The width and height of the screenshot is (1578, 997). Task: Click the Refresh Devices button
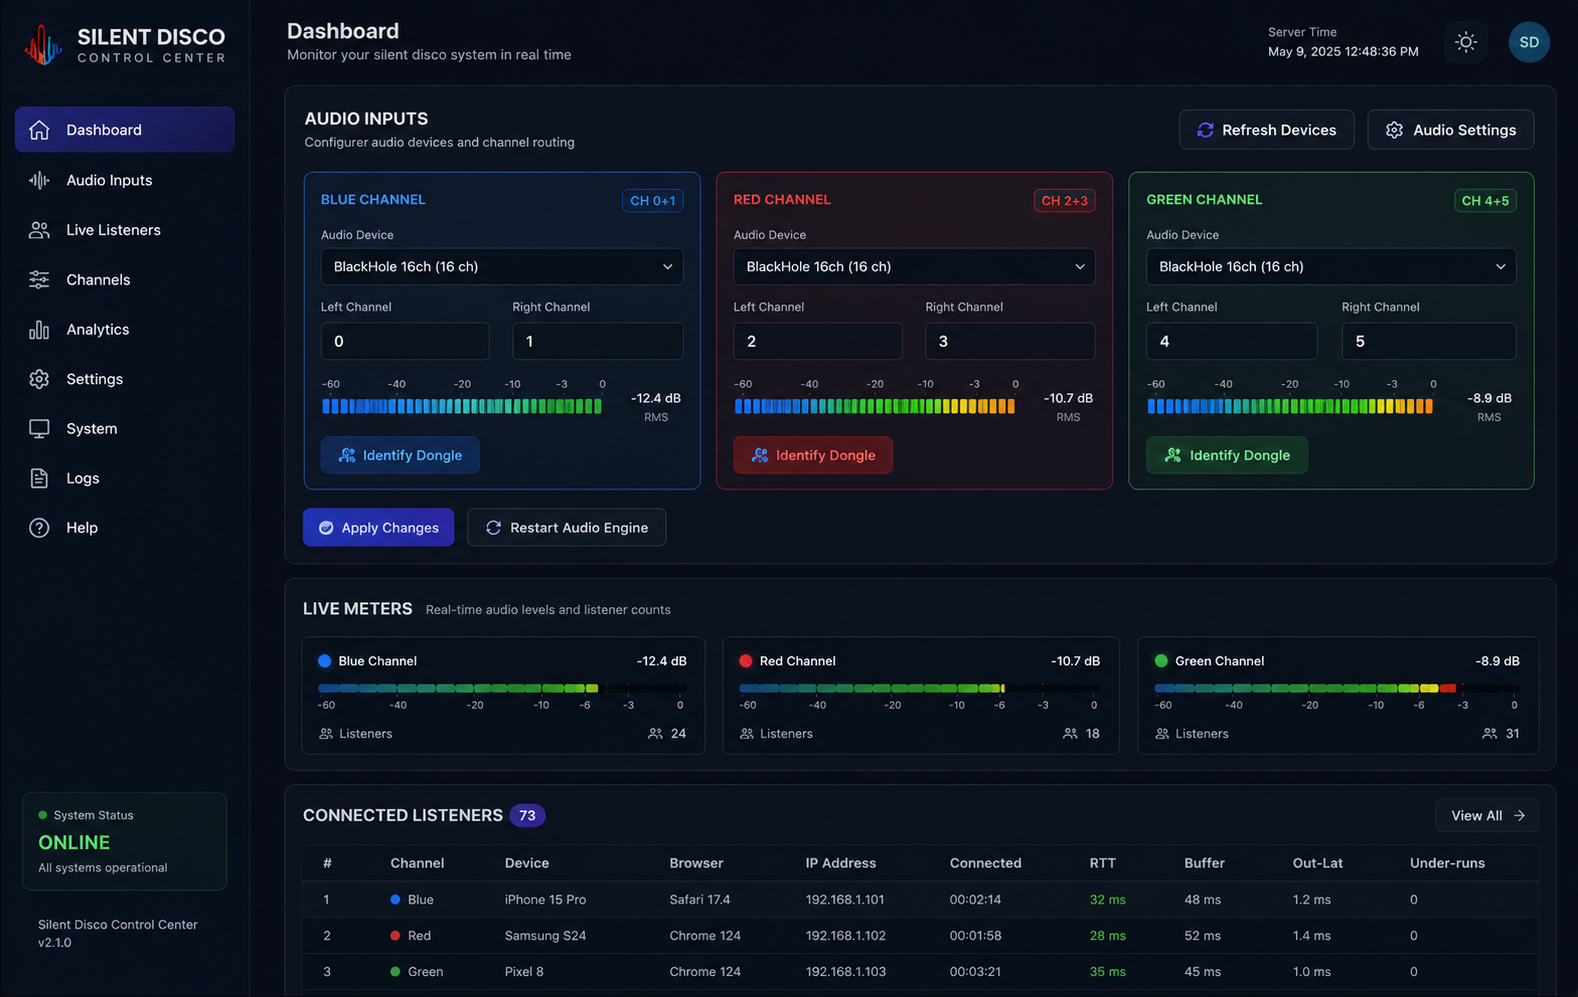[1267, 130]
